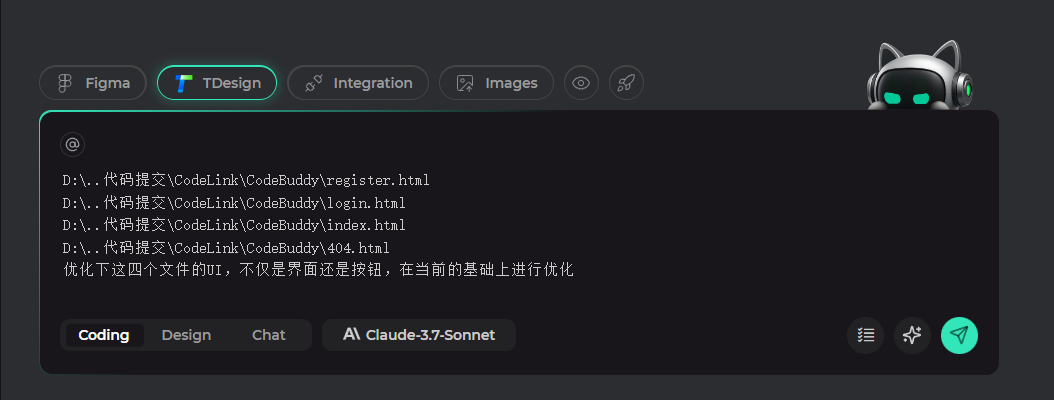Click the TDesign logo icon
Image resolution: width=1054 pixels, height=400 pixels.
tap(184, 83)
